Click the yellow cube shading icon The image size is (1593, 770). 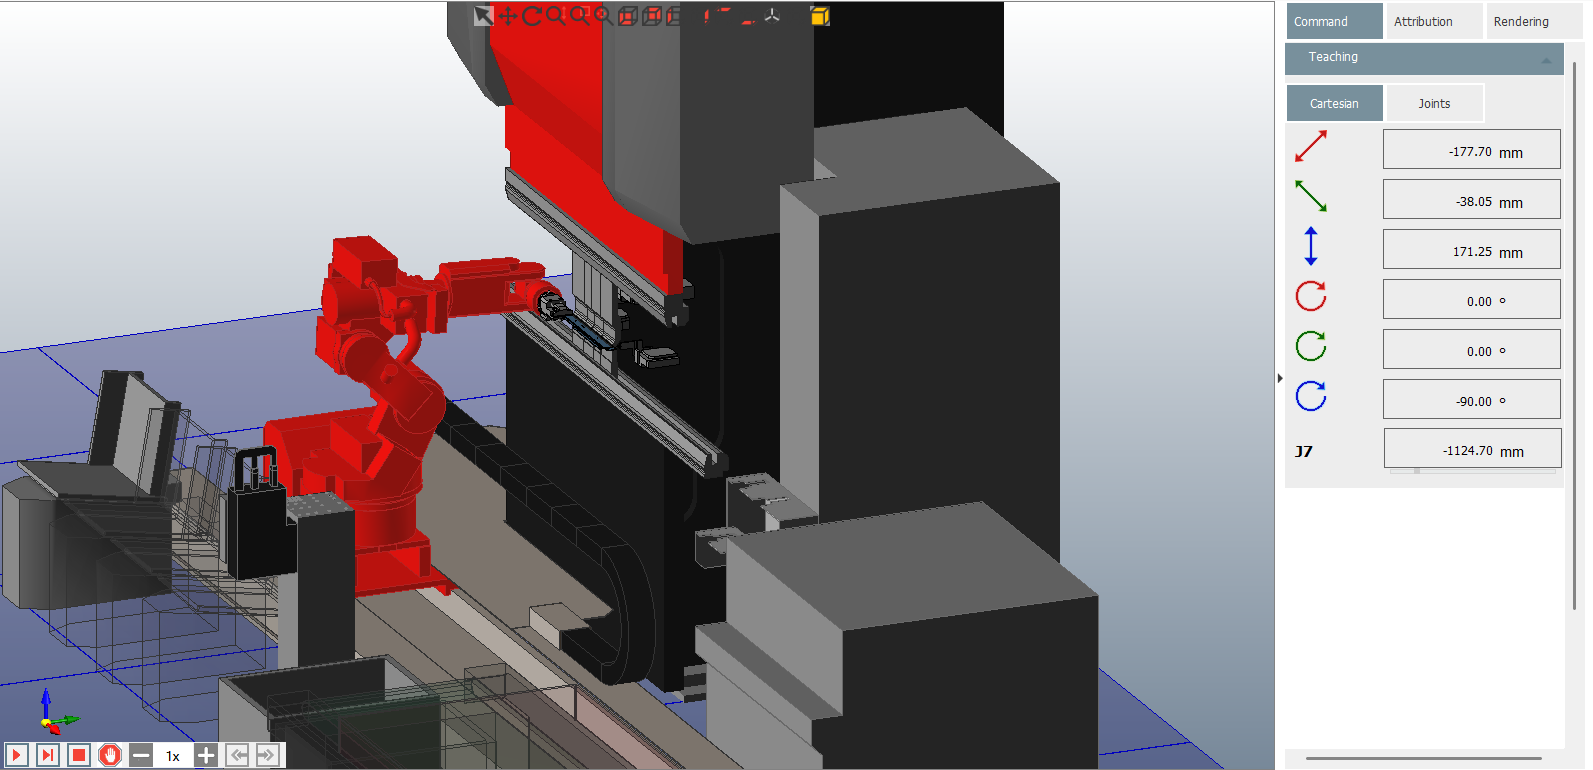pyautogui.click(x=820, y=16)
